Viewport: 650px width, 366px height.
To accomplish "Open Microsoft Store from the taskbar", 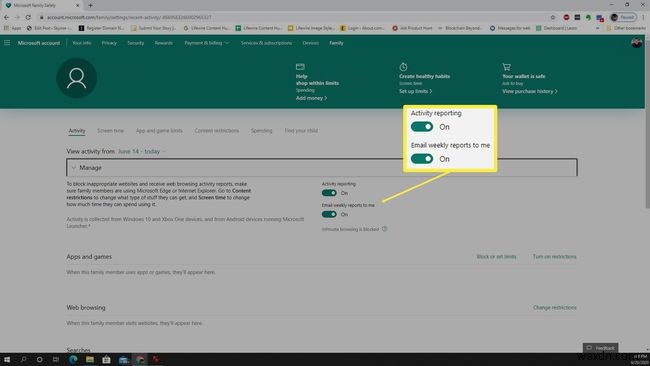I will pos(107,359).
